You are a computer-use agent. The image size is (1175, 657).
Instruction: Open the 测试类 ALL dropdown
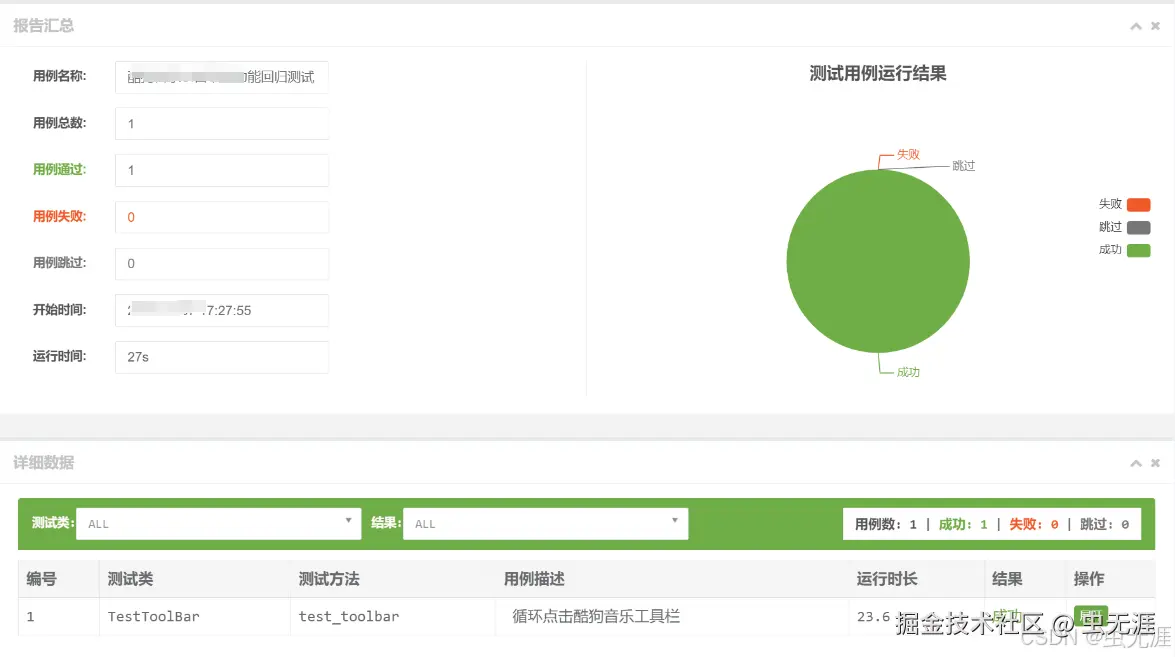(218, 523)
